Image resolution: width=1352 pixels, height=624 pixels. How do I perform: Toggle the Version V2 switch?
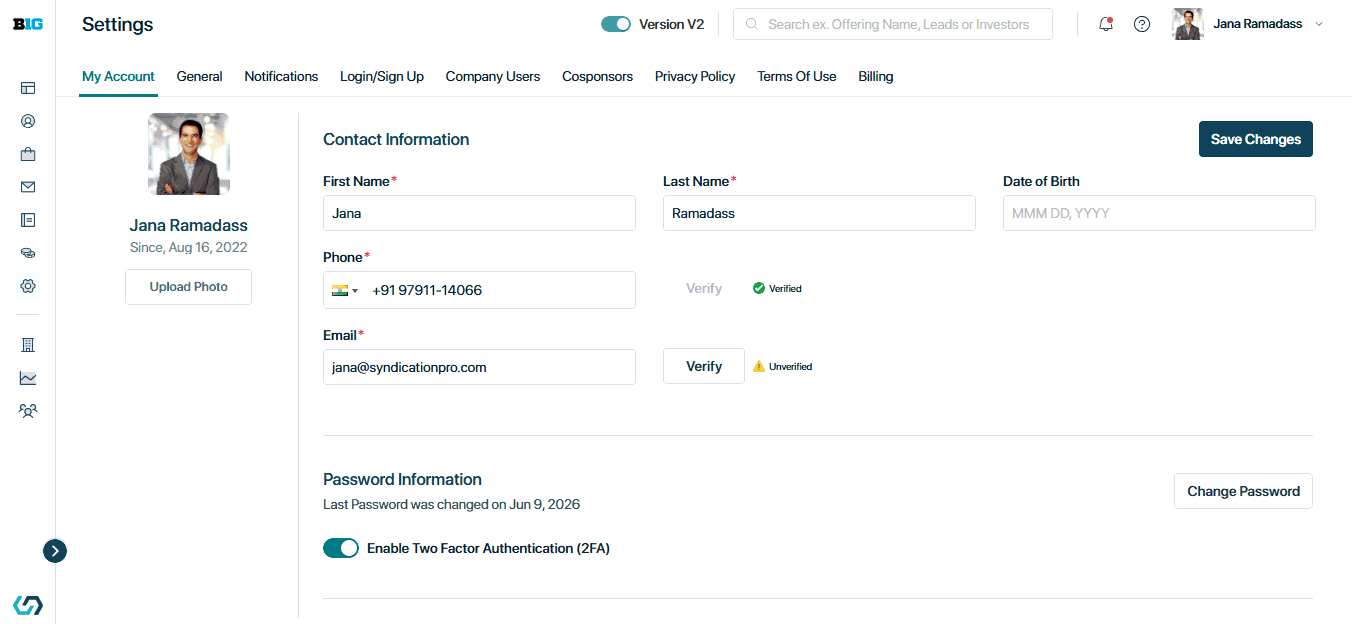tap(616, 24)
